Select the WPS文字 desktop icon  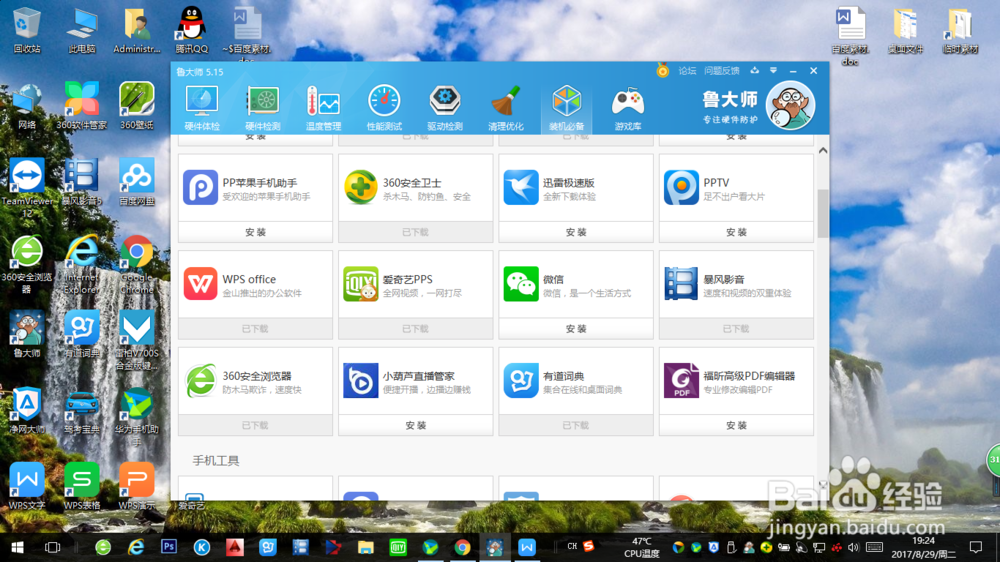[27, 486]
